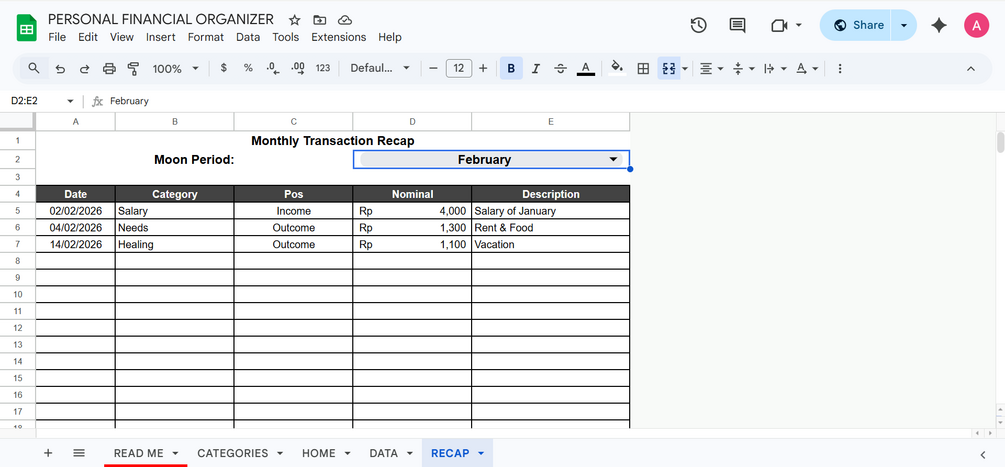Click the font size field
Image resolution: width=1005 pixels, height=467 pixels.
pyautogui.click(x=459, y=68)
